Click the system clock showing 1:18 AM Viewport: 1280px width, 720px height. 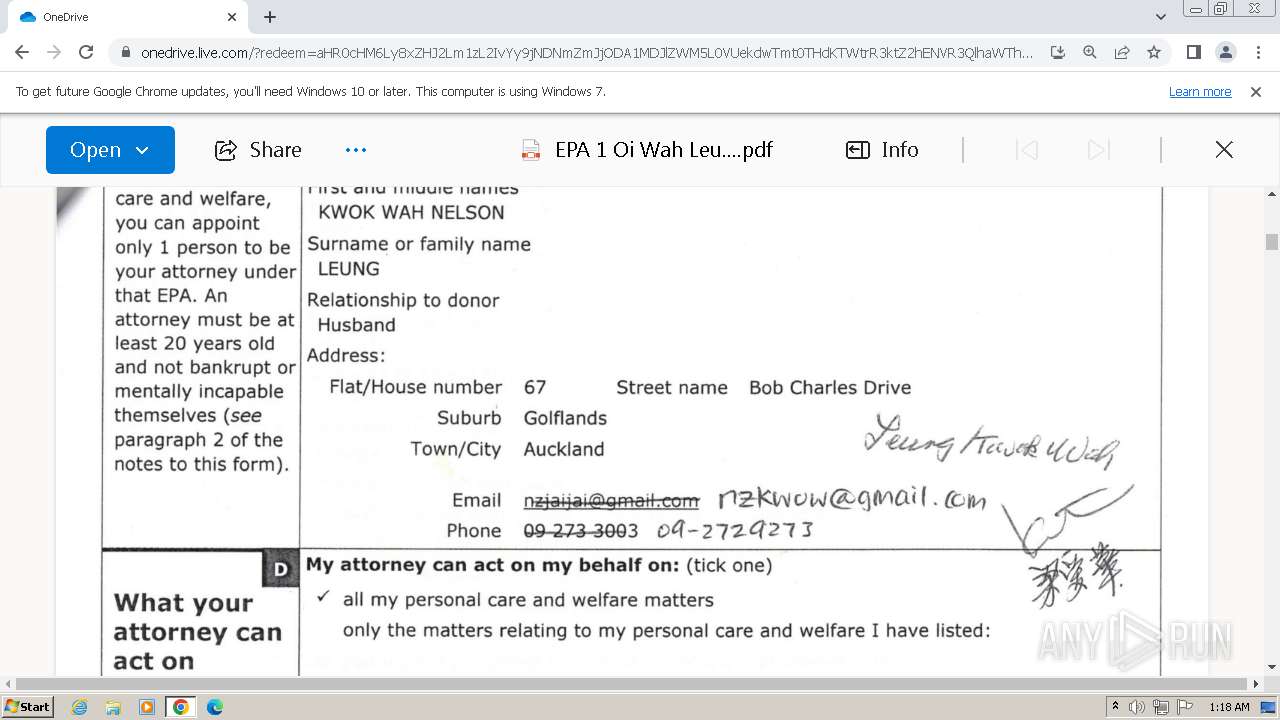click(x=1229, y=707)
